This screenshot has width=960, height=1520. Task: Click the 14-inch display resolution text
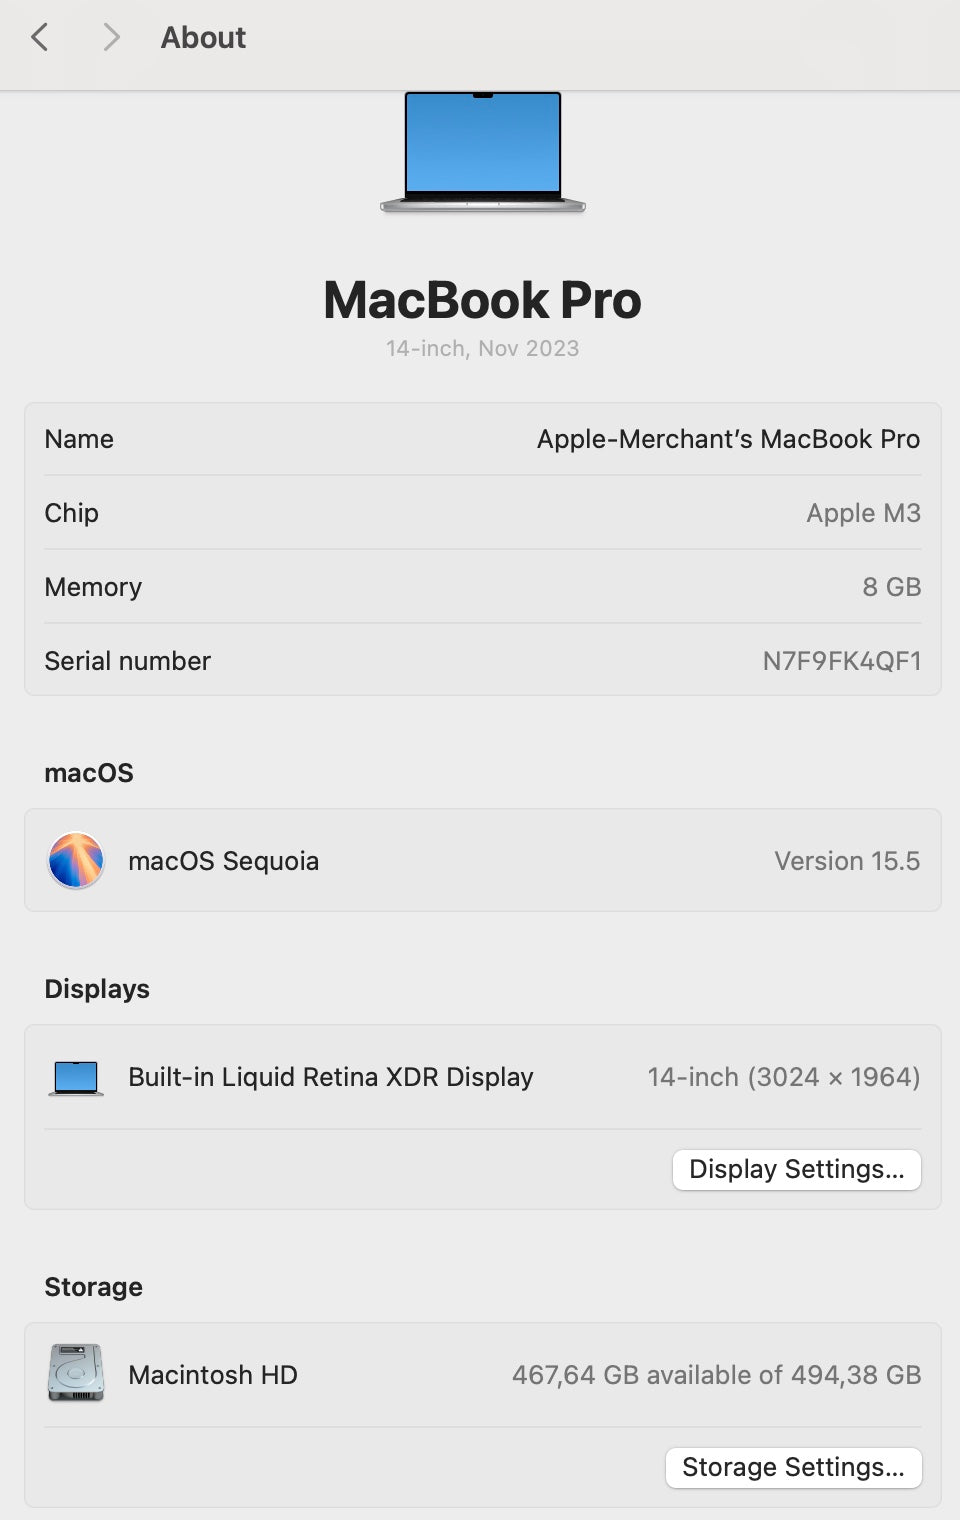click(783, 1077)
